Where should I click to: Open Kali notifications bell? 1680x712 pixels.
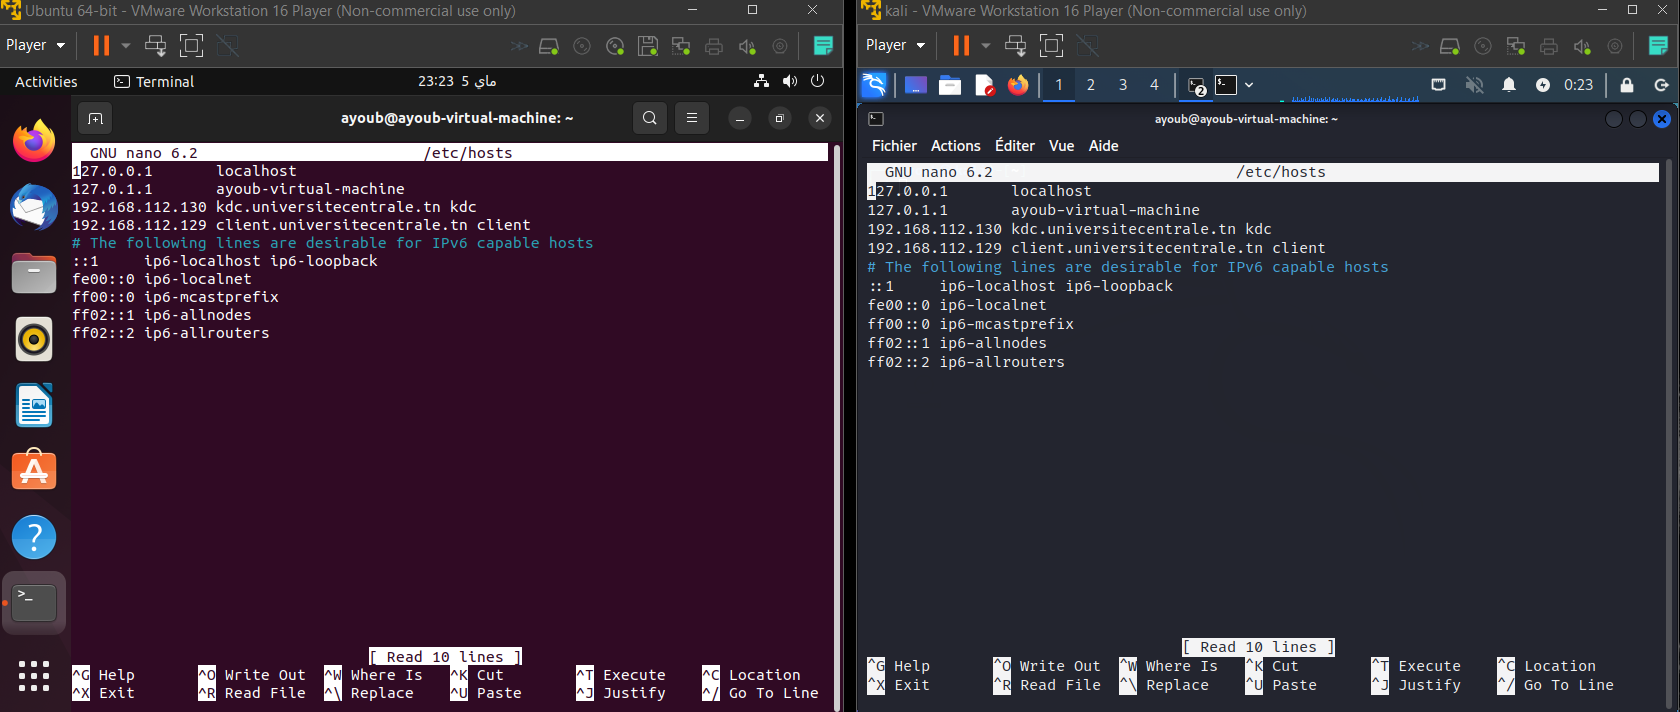point(1509,85)
